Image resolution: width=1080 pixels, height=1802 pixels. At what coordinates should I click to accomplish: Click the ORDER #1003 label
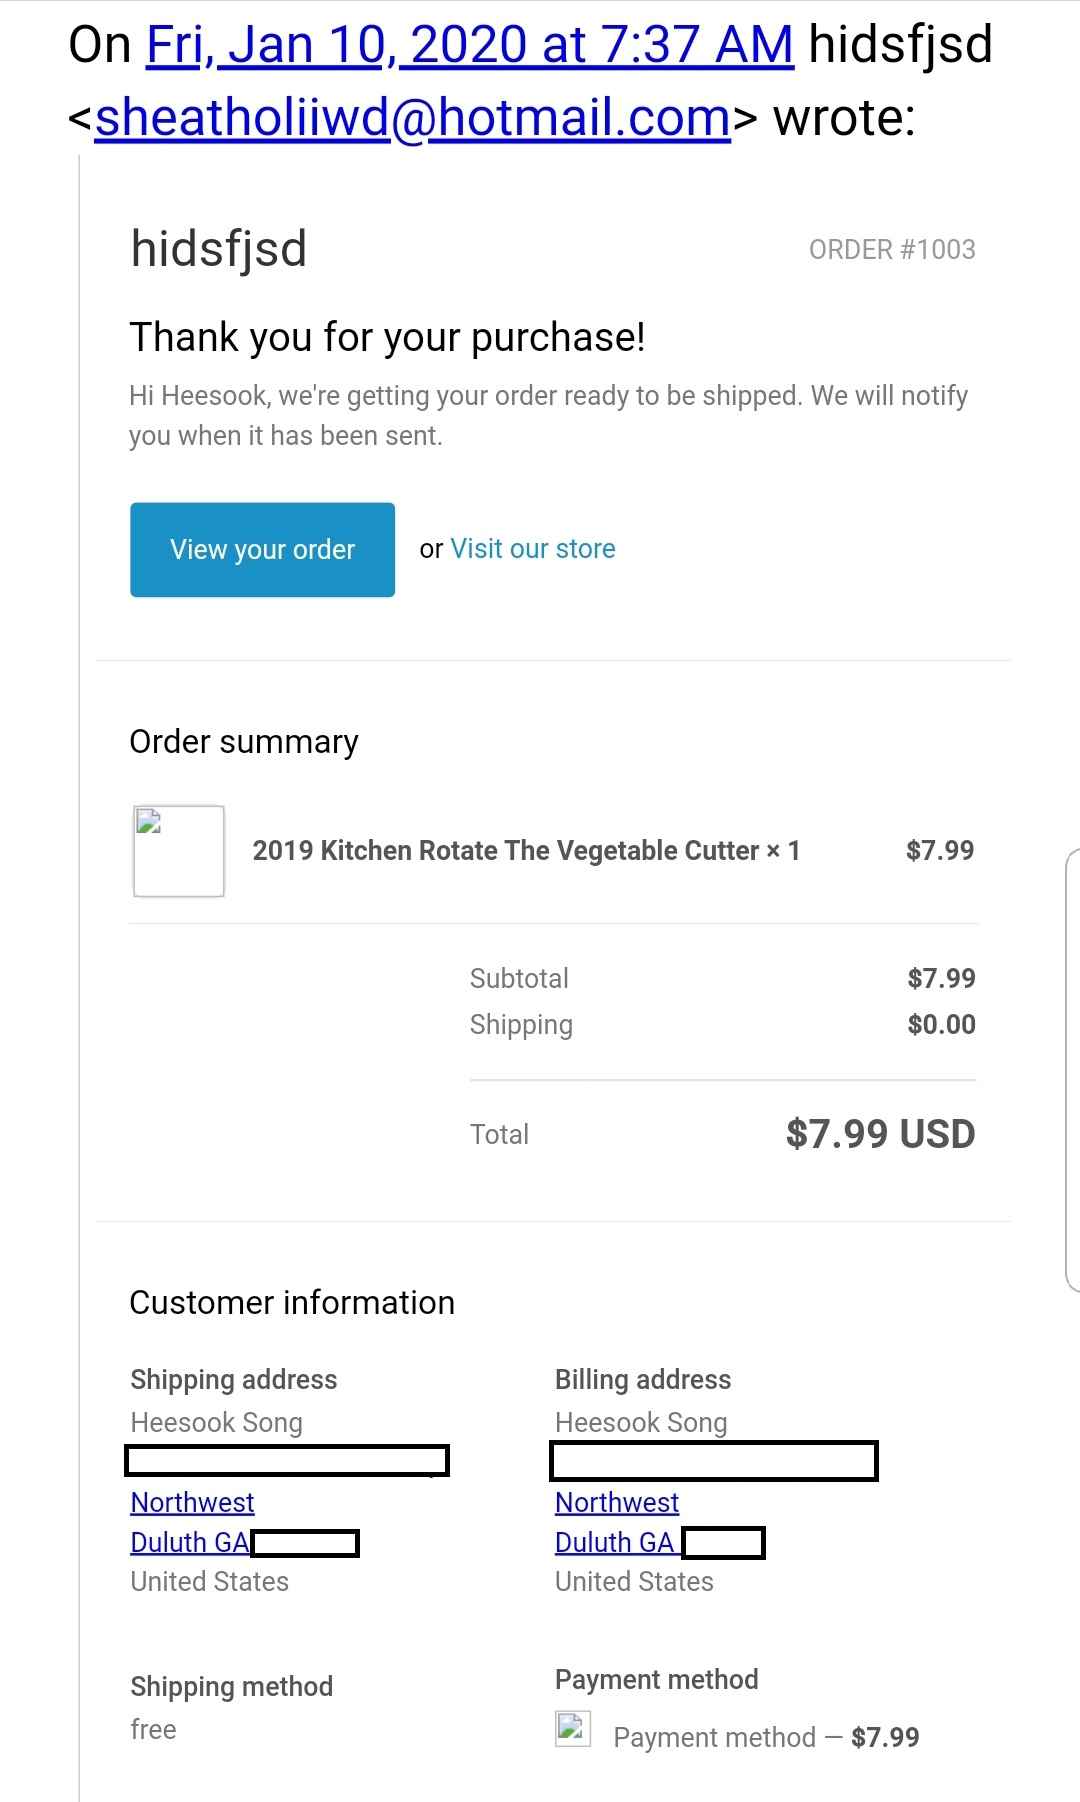click(x=892, y=250)
